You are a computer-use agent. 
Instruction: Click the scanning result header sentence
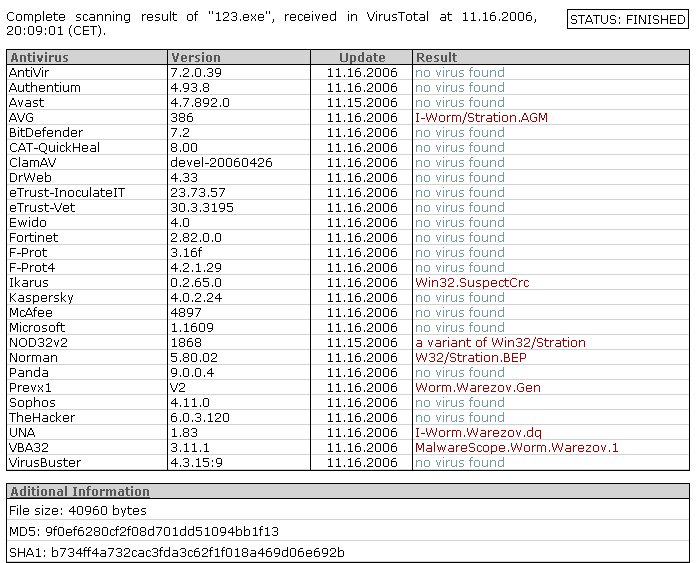point(272,24)
